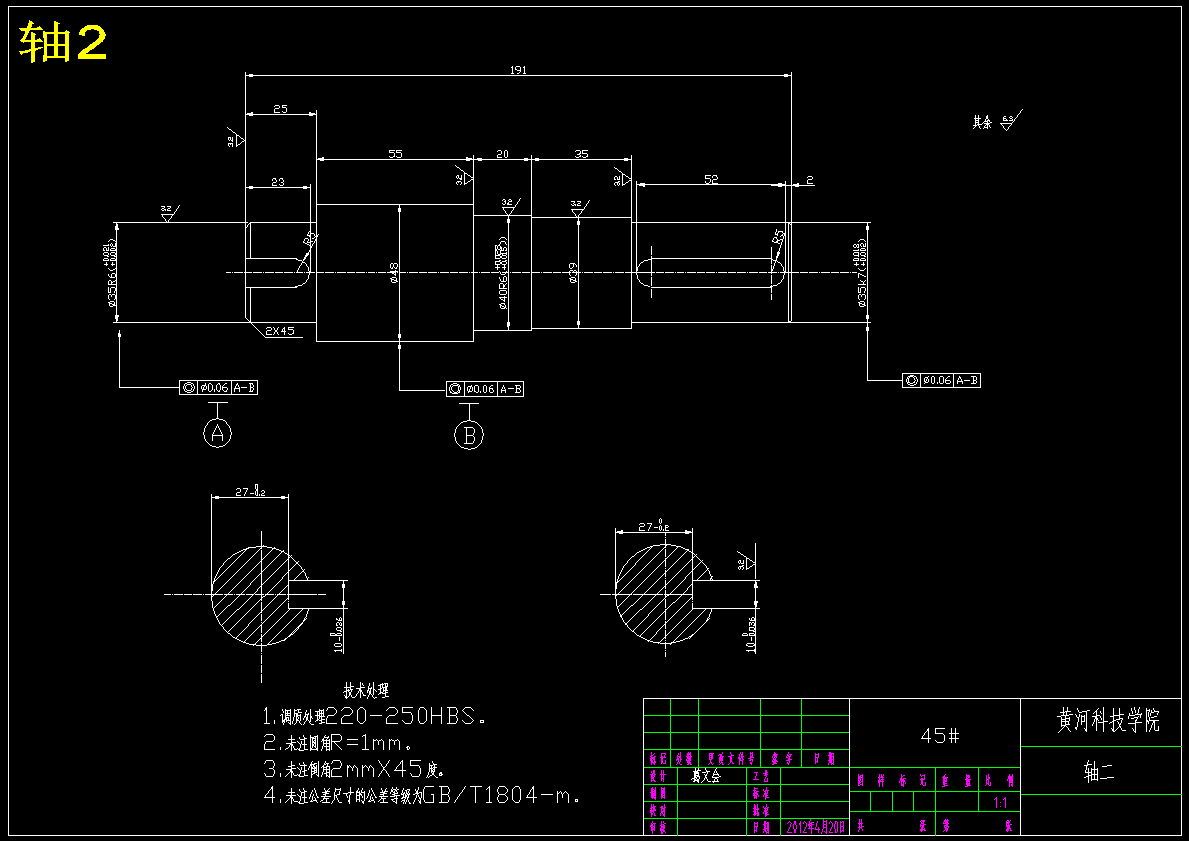
Task: Click the 55 segment length dimension
Action: (x=395, y=154)
